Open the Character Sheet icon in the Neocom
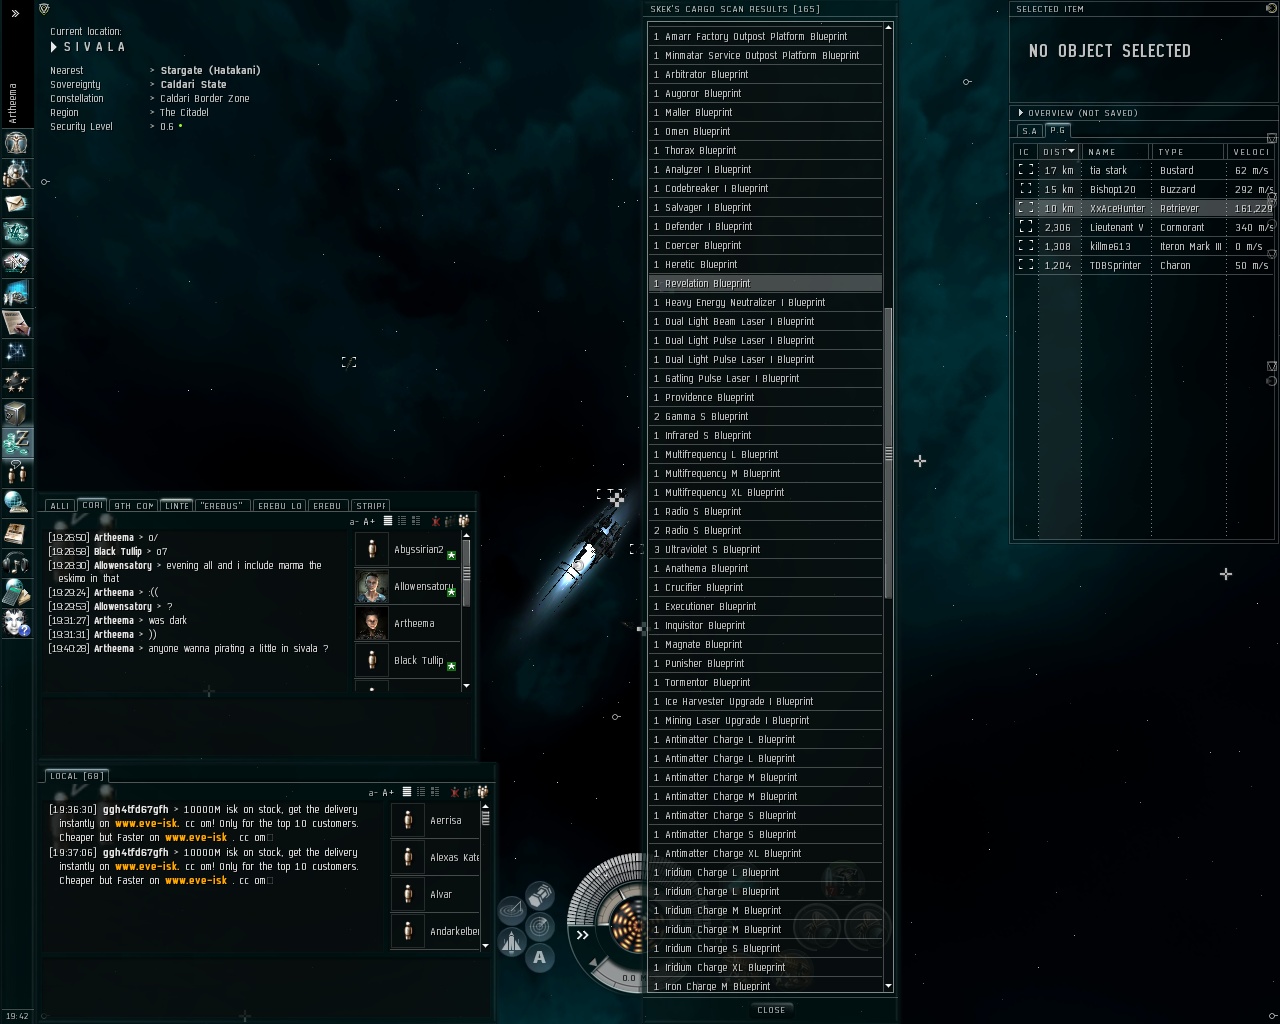The width and height of the screenshot is (1280, 1024). tap(16, 142)
